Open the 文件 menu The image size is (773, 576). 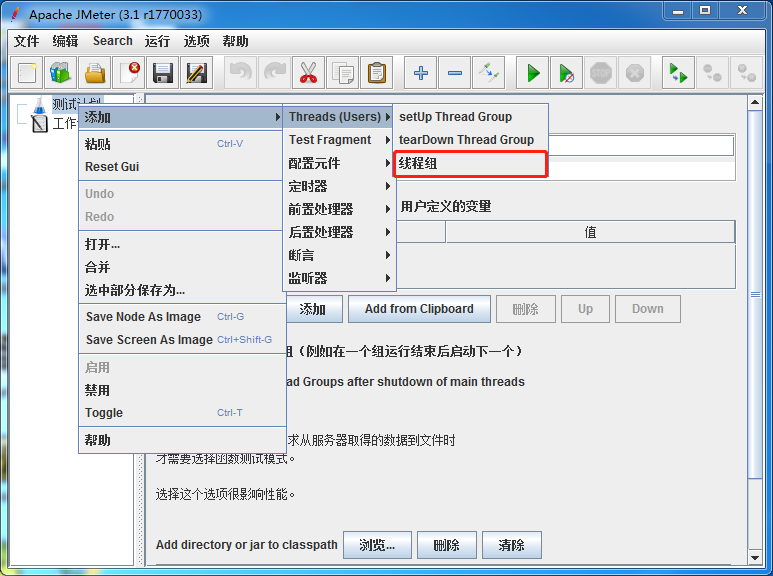pos(26,41)
